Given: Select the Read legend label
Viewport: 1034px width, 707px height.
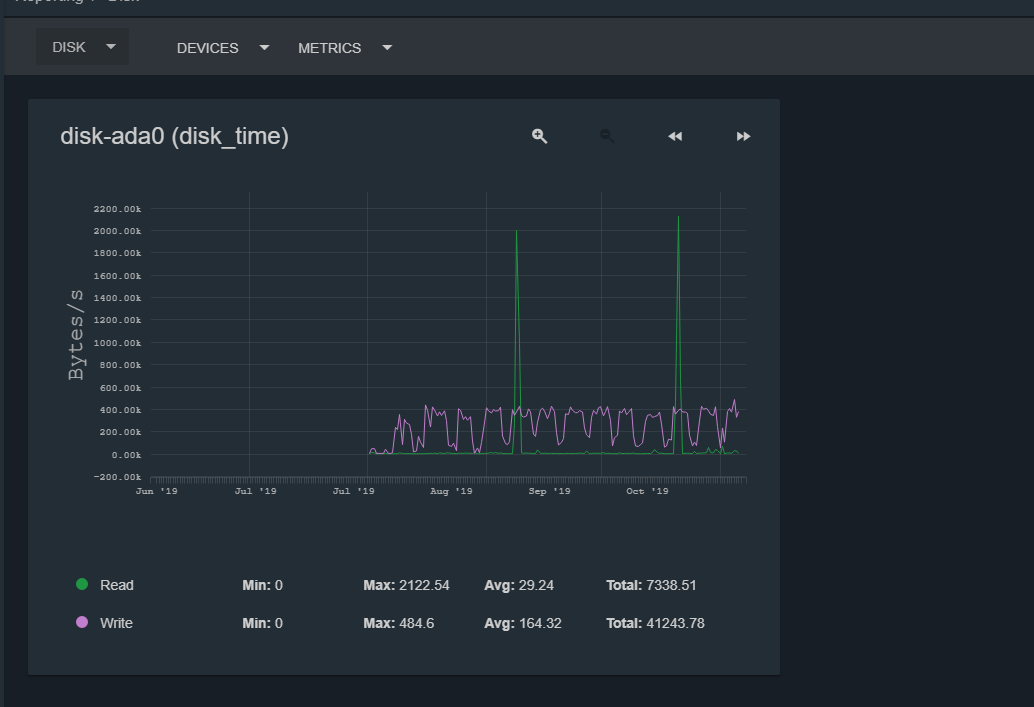Looking at the screenshot, I should tap(117, 585).
